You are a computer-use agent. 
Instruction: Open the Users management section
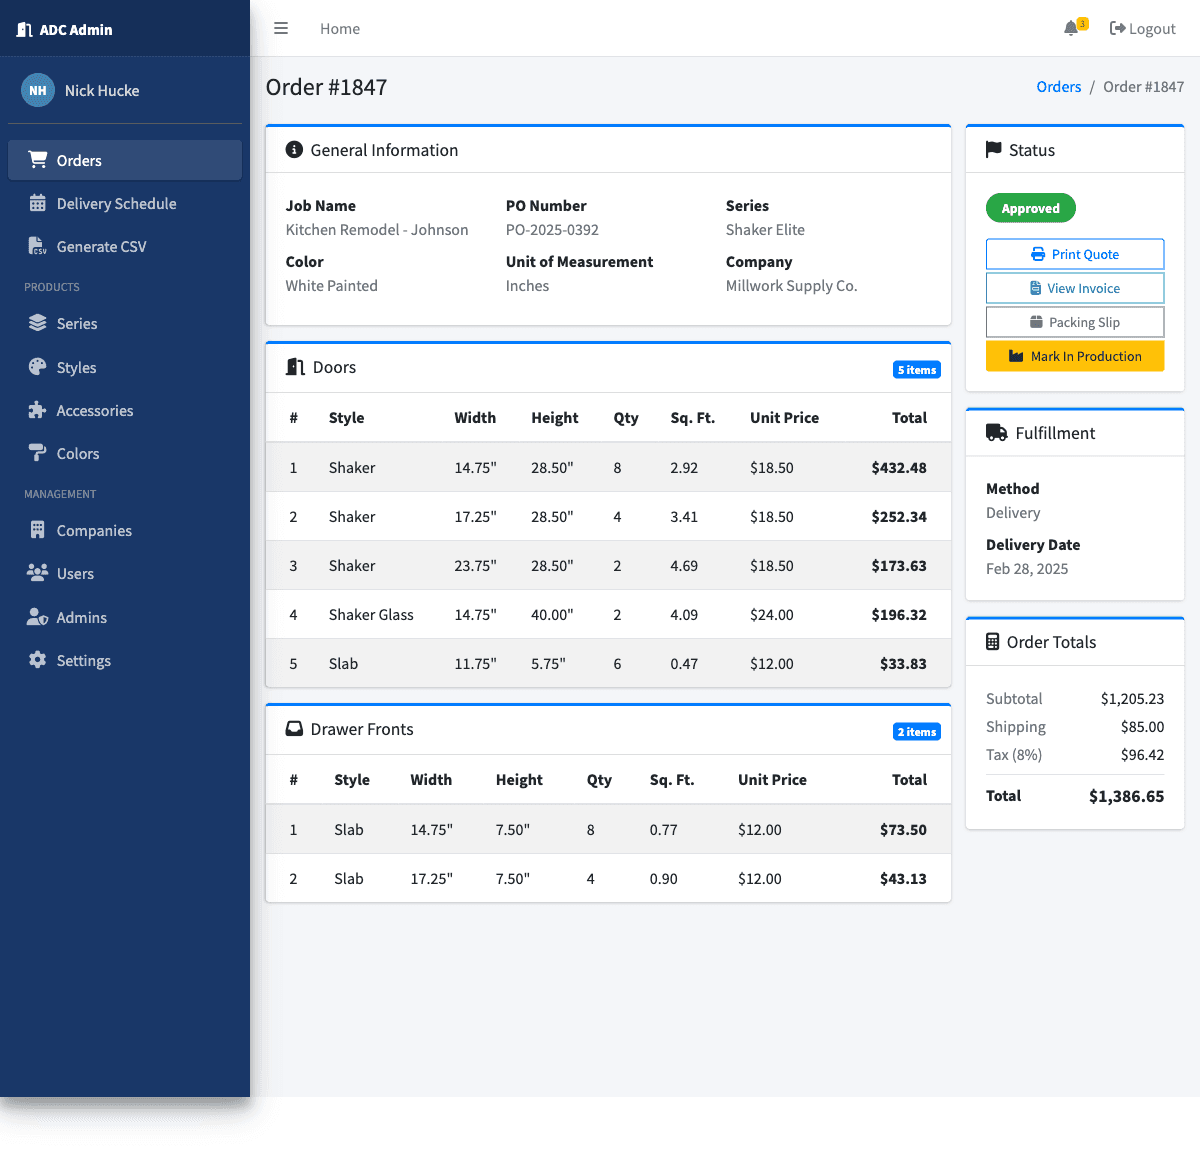tap(75, 573)
